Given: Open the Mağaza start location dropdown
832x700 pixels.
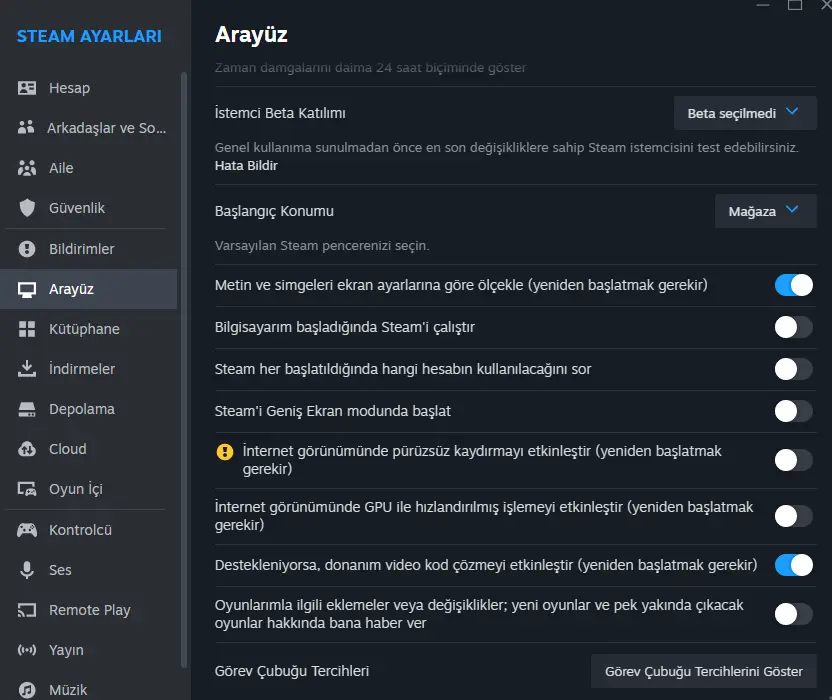Looking at the screenshot, I should (x=766, y=211).
